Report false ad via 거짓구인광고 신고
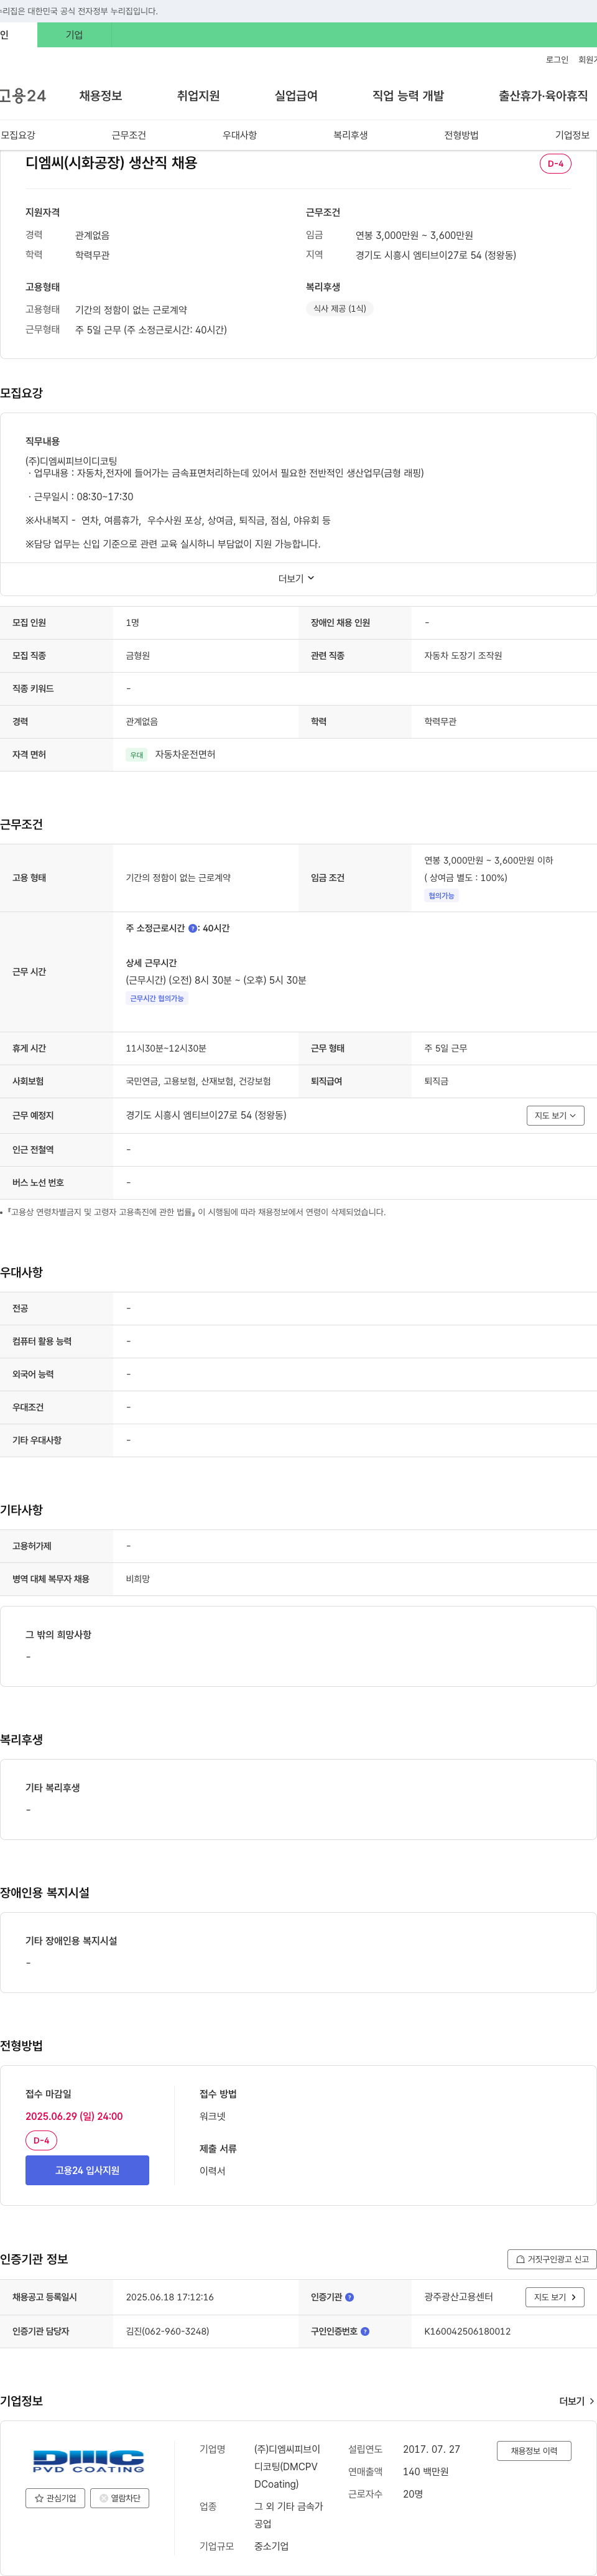The image size is (597, 2576). (x=552, y=2259)
